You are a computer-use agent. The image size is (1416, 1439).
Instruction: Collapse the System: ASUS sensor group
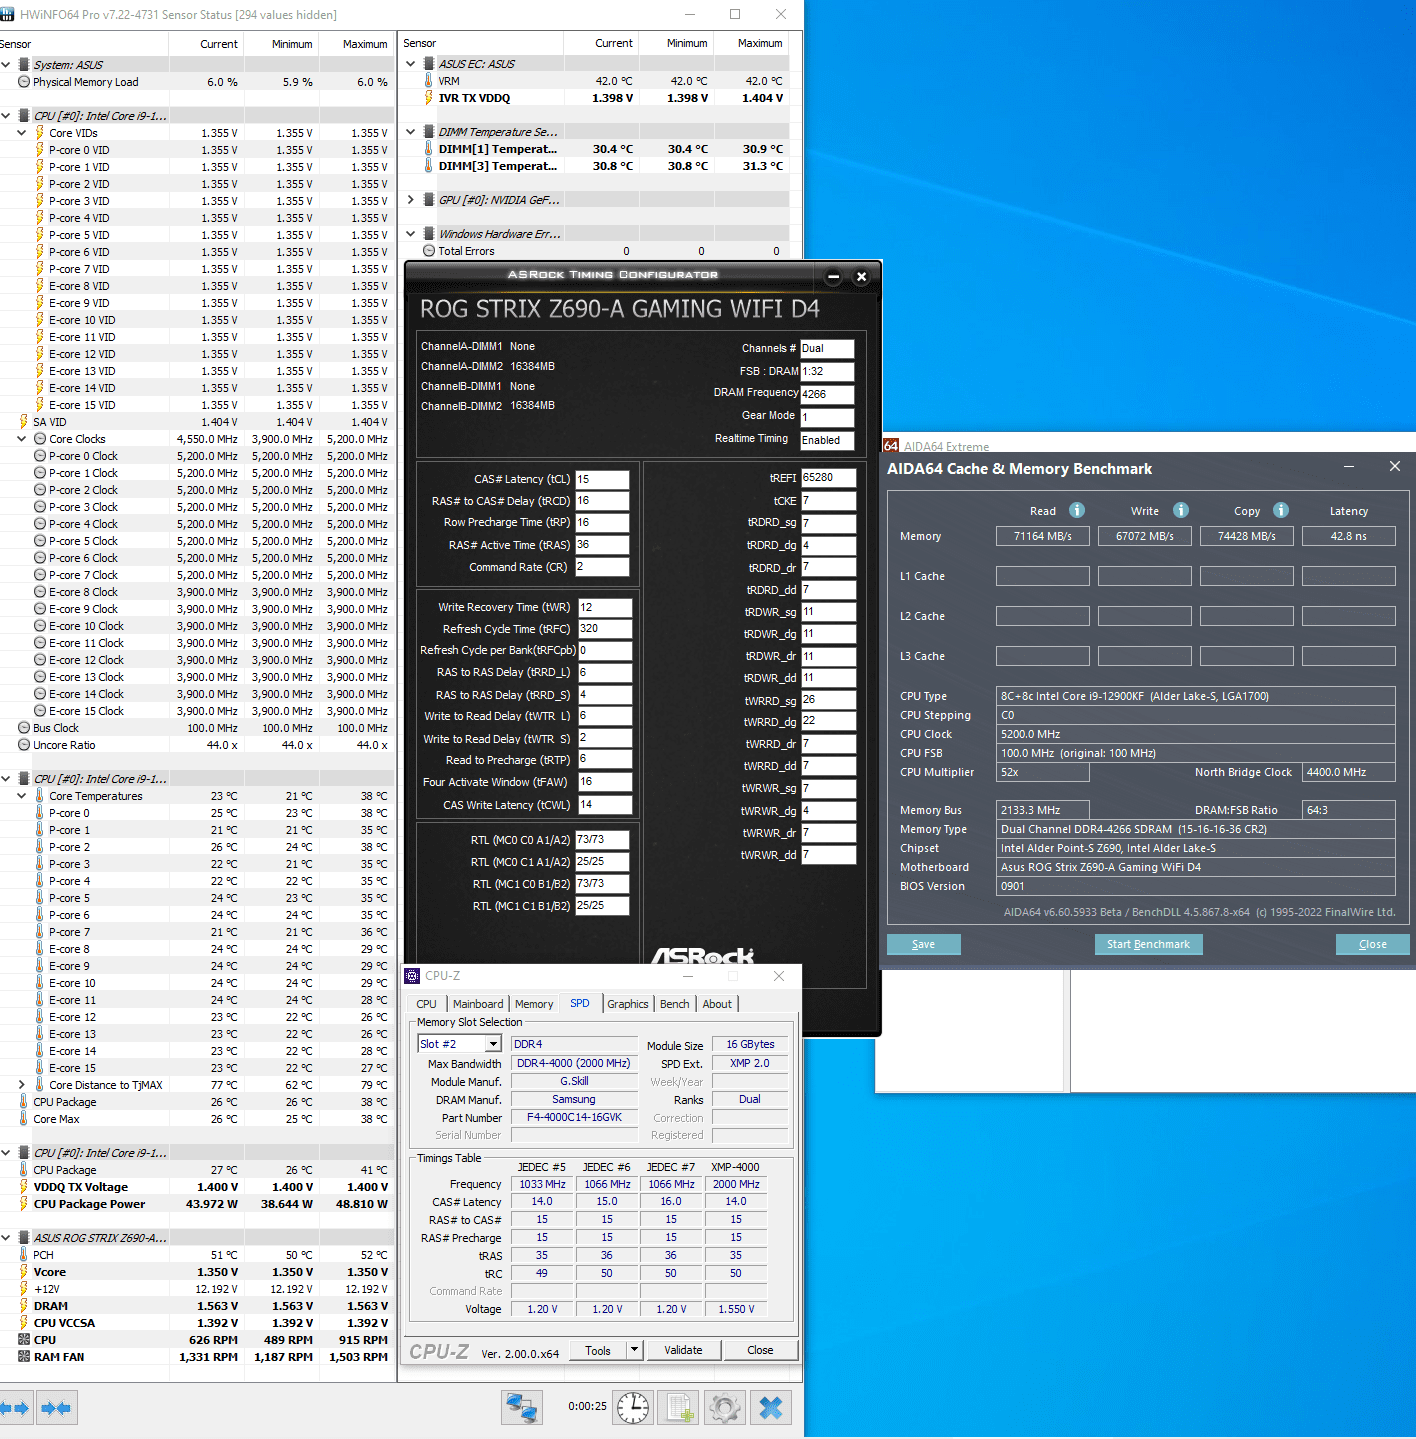[x=6, y=65]
